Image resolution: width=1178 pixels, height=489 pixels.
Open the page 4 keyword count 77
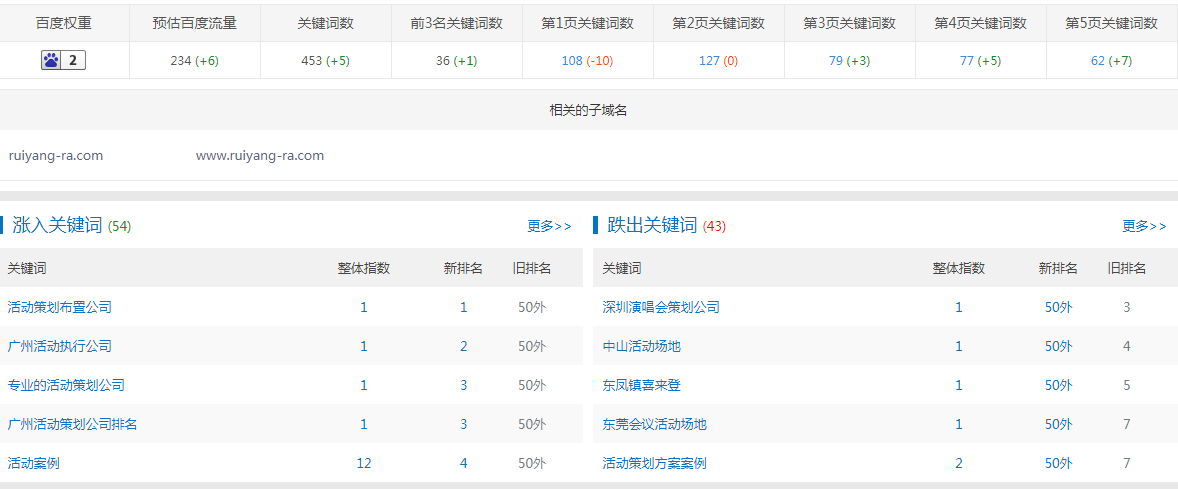tap(966, 61)
